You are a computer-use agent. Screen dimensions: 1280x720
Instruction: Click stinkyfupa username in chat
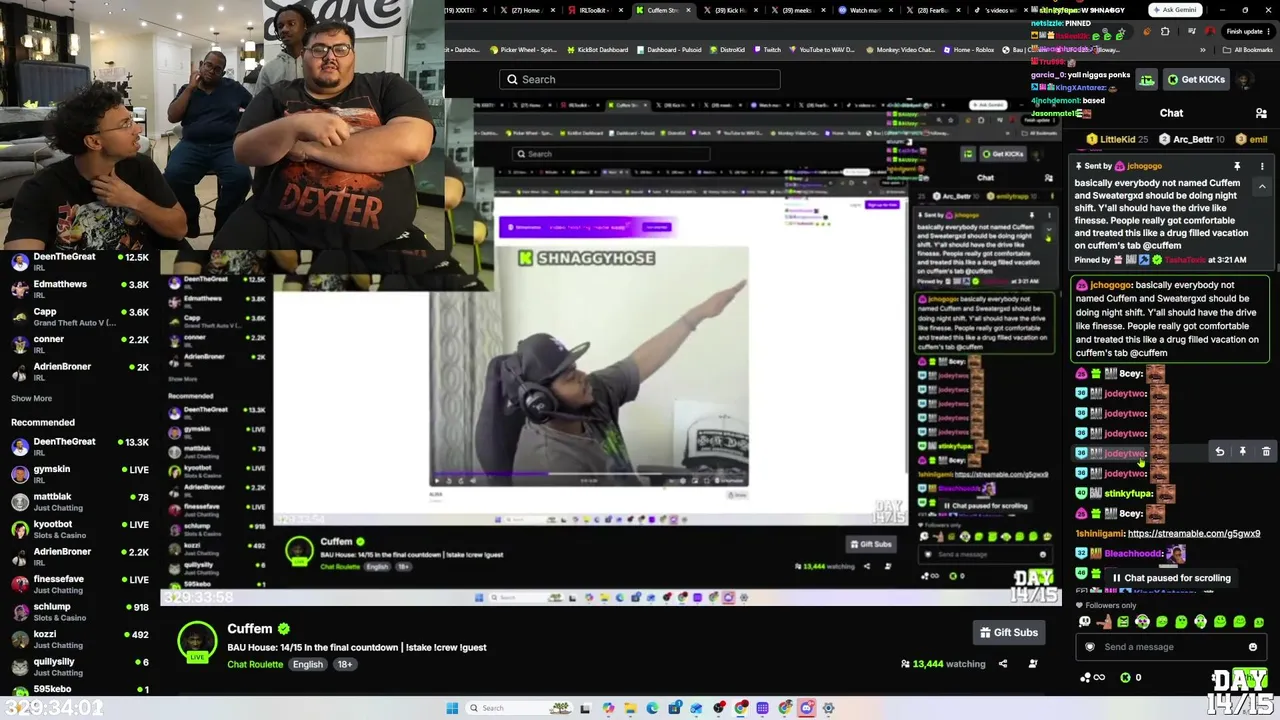[x=1129, y=493]
